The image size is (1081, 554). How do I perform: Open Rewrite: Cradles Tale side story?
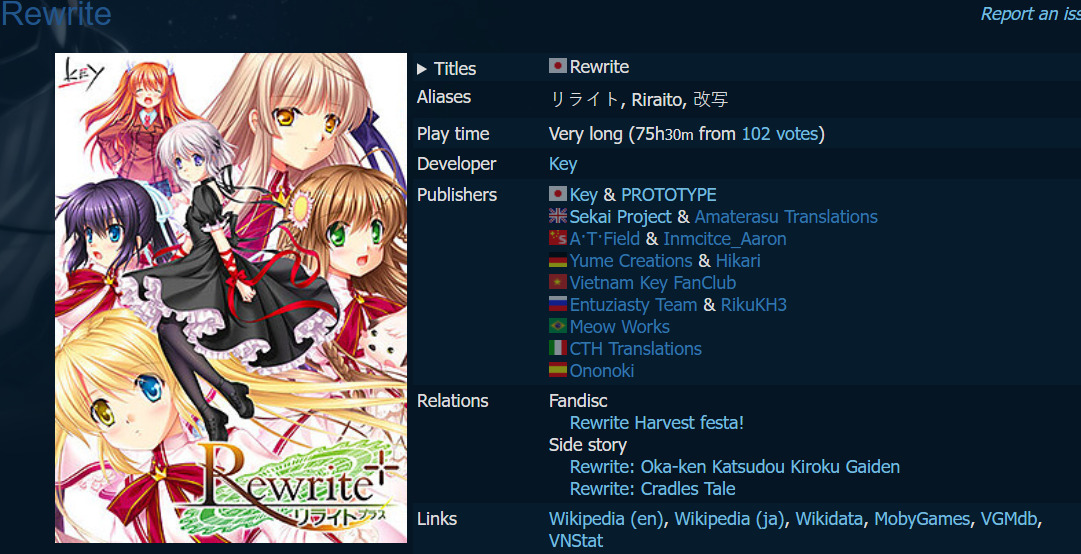point(652,489)
